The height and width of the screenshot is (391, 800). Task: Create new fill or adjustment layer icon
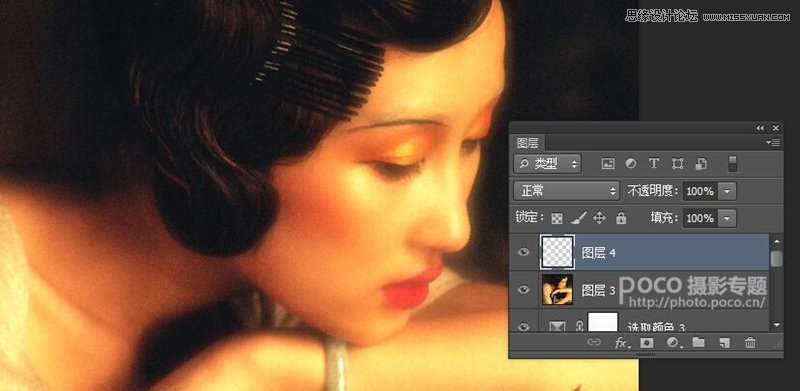[673, 343]
